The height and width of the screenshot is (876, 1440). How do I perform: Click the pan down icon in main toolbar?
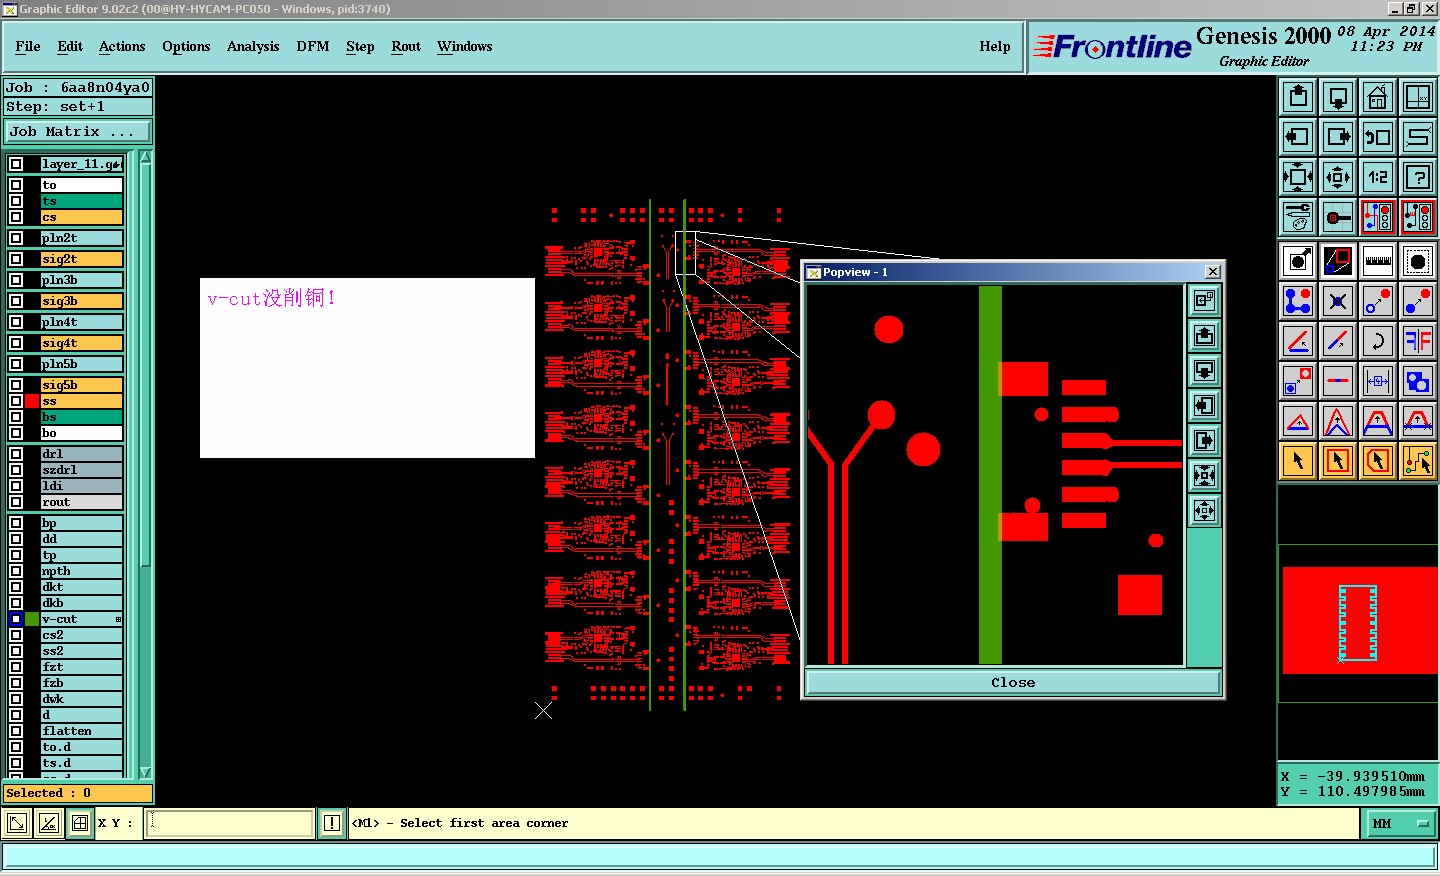tap(1338, 97)
